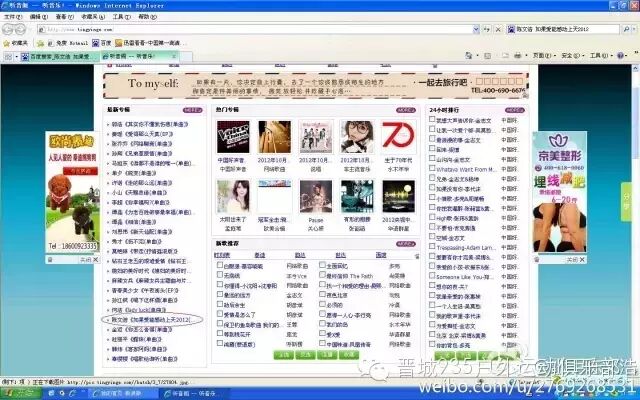Tick the 爱情是怎么了 checkbox
The image size is (640, 400).
click(220, 314)
